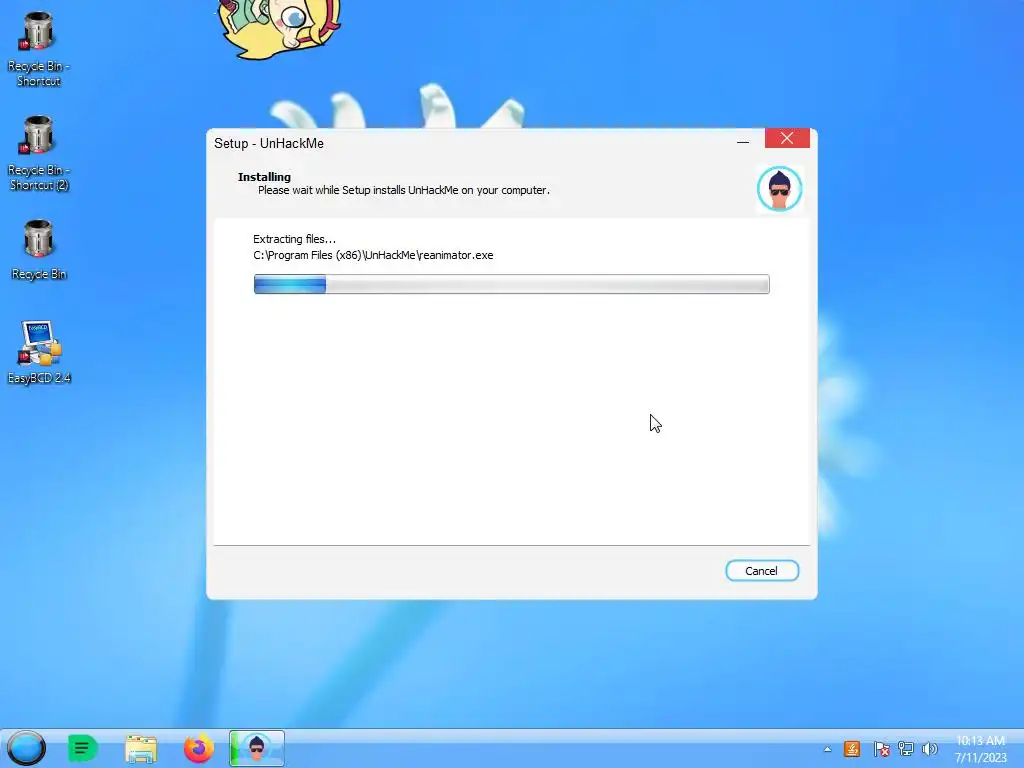Open the volume speaker icon

(x=929, y=749)
